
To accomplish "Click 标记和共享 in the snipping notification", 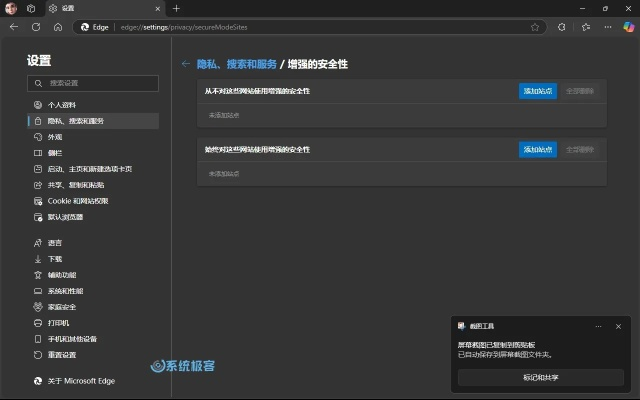I will coord(540,378).
